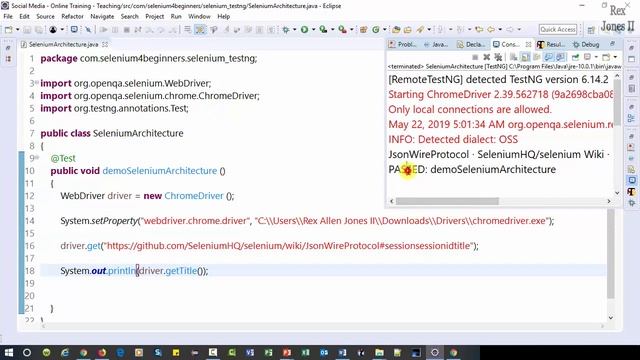Click the Save icon in toolbar

pyautogui.click(x=27, y=30)
